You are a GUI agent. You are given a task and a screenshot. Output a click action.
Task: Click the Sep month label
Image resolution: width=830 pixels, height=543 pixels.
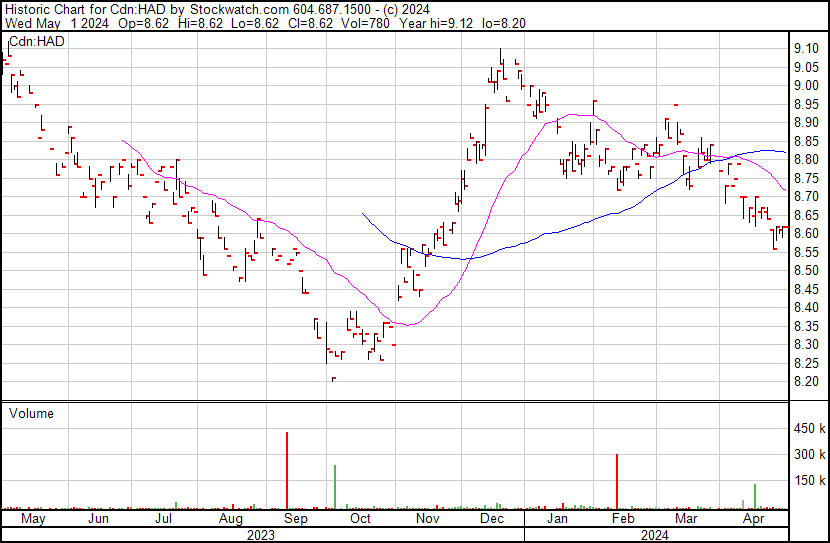click(296, 519)
